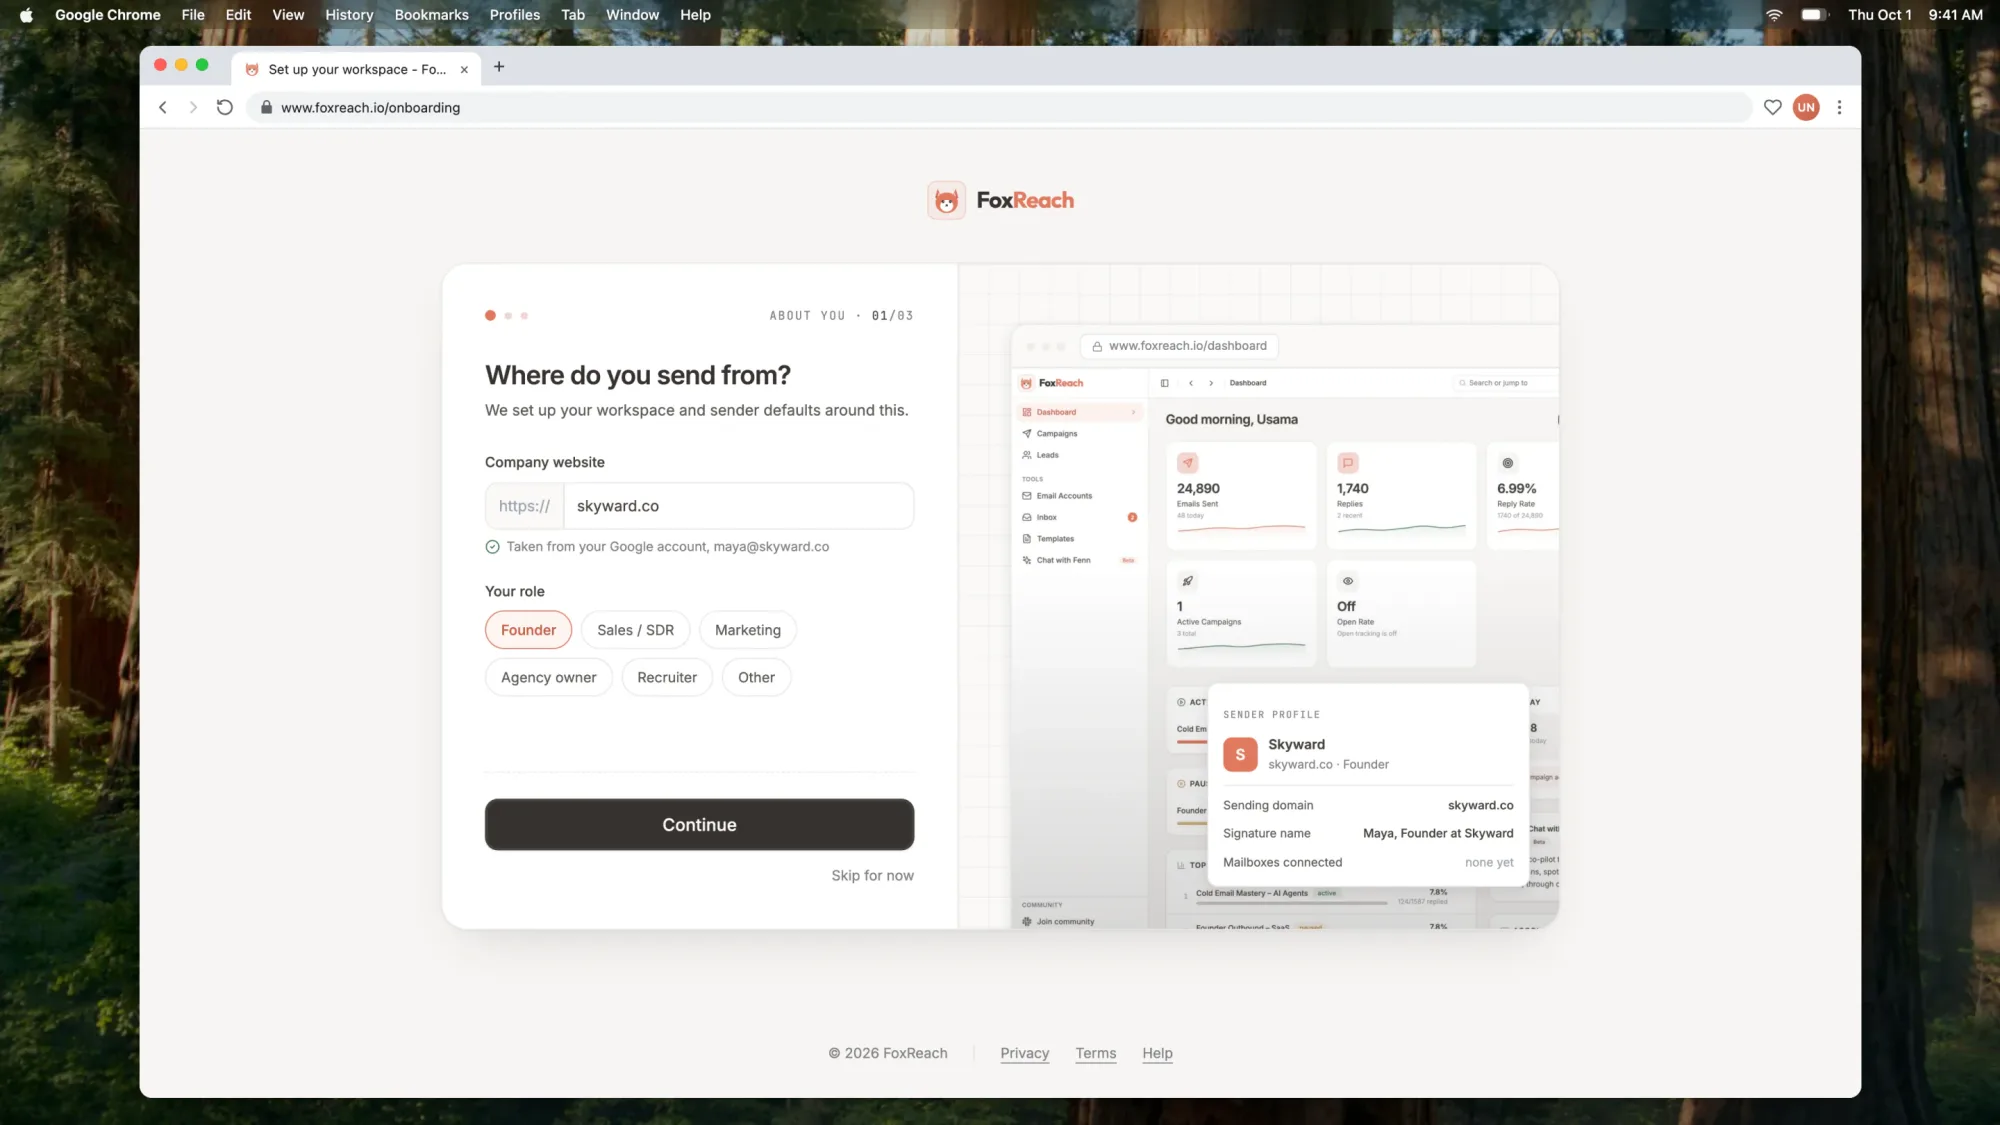Click the heart favorite icon in toolbar
The height and width of the screenshot is (1125, 2000).
click(x=1772, y=107)
